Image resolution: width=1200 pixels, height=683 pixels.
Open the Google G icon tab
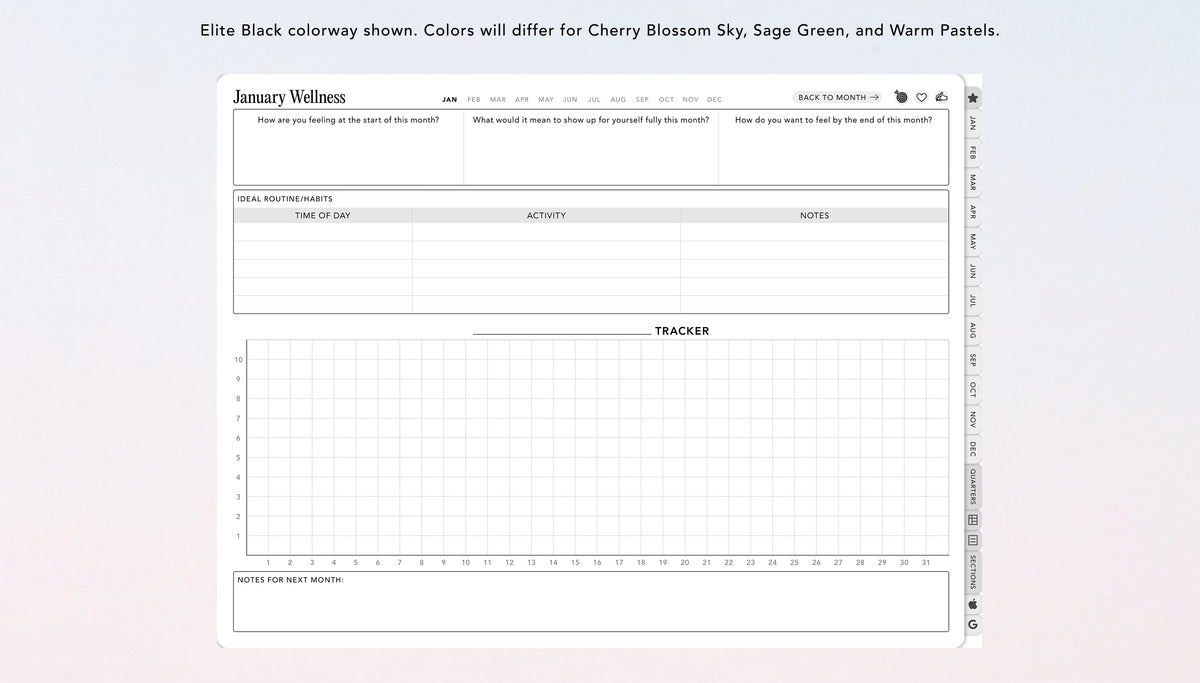973,625
